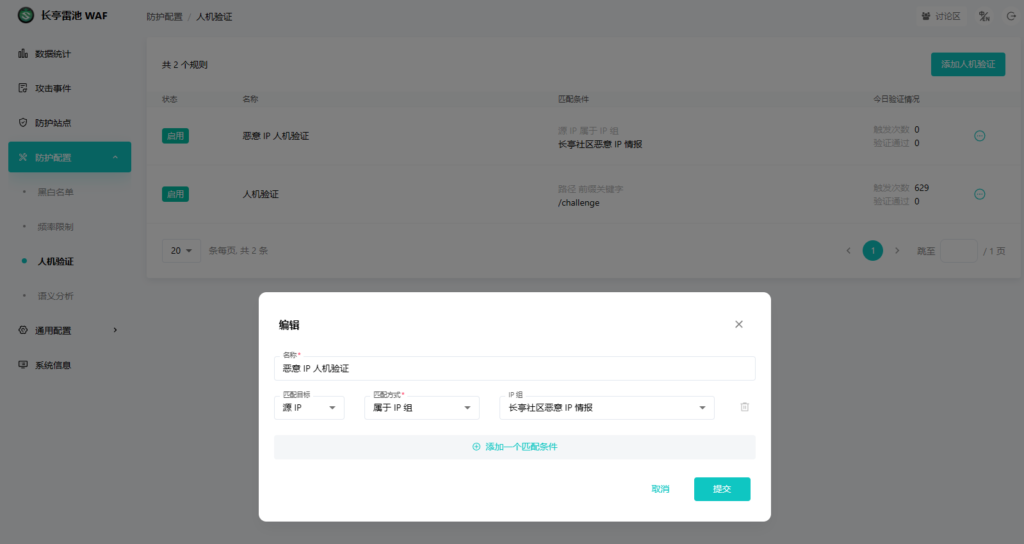Open the 匹配方式 属于 IP 组 dropdown
1024x544 pixels.
click(422, 408)
